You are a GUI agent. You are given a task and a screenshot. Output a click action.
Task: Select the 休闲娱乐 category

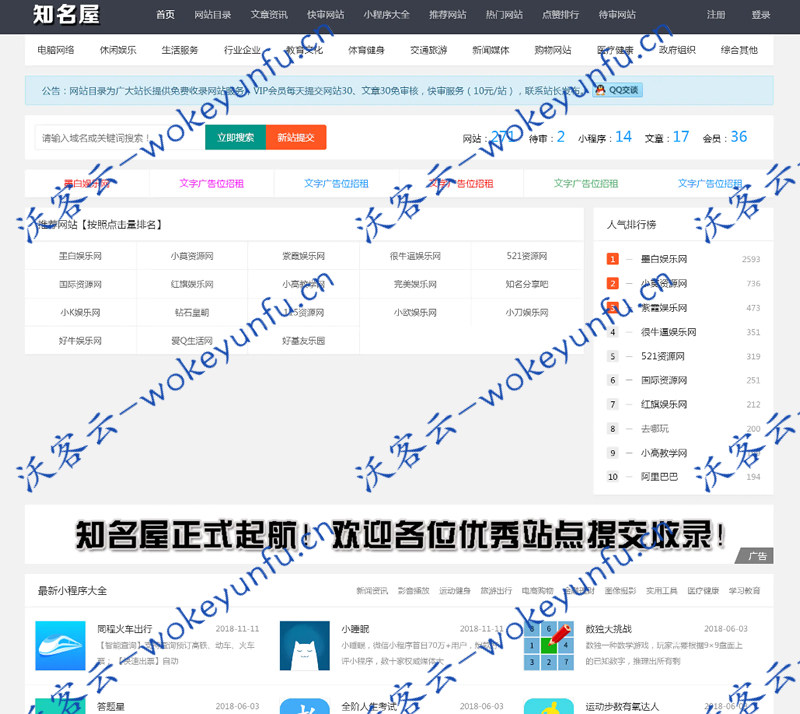[118, 50]
